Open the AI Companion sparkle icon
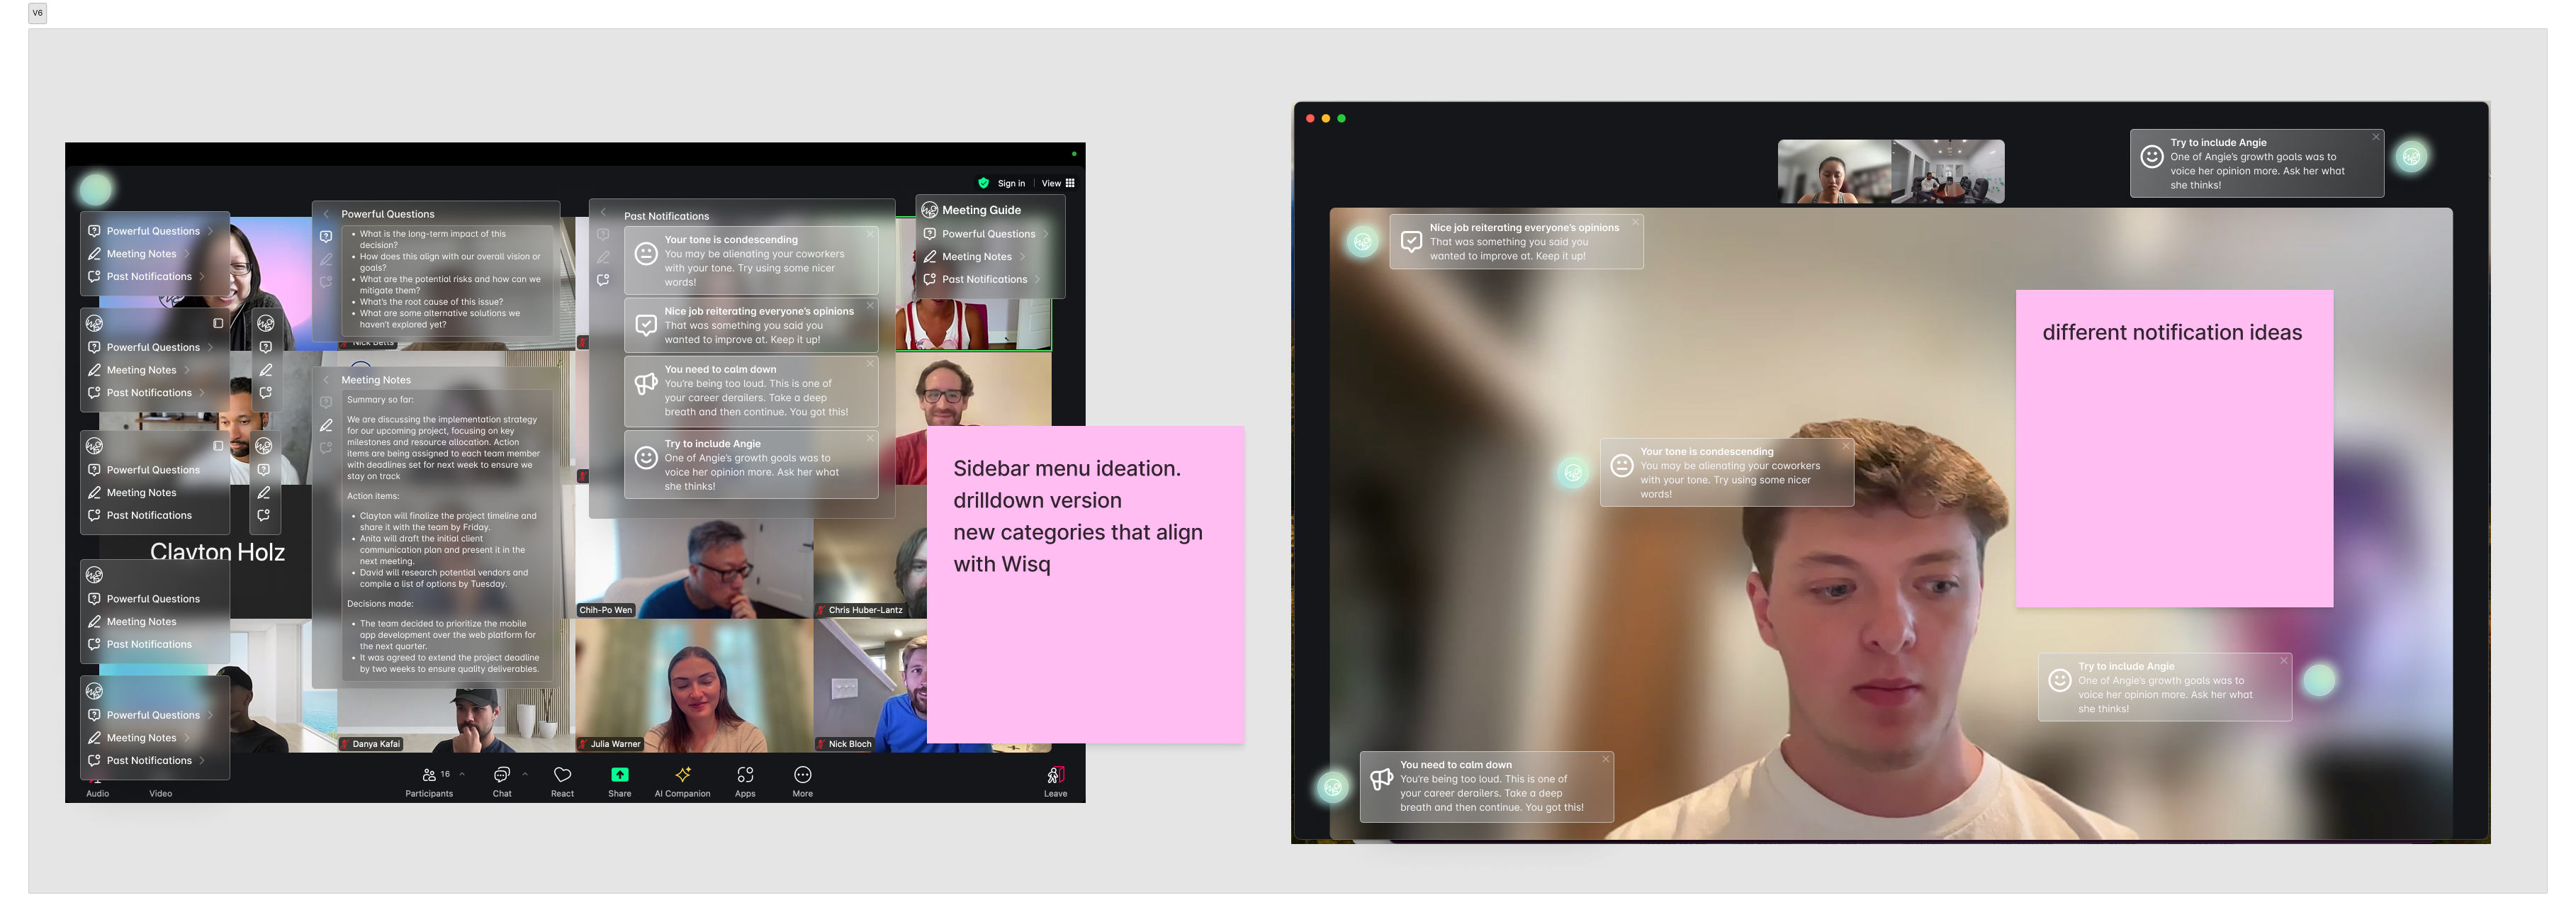This screenshot has height=922, width=2576. point(683,776)
